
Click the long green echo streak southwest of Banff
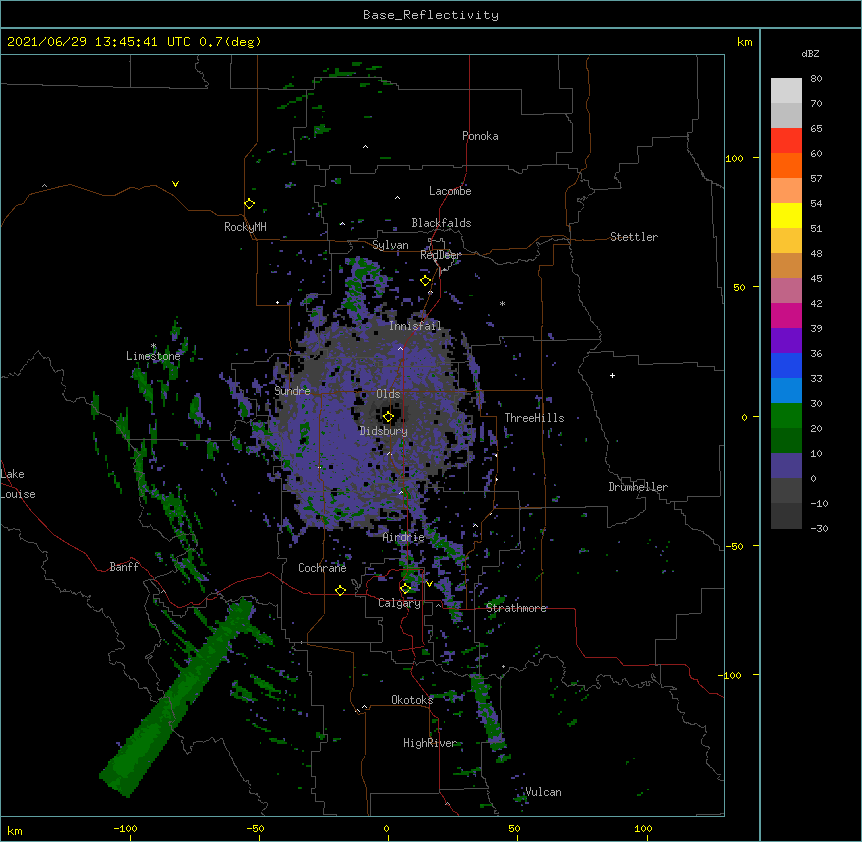click(x=177, y=699)
